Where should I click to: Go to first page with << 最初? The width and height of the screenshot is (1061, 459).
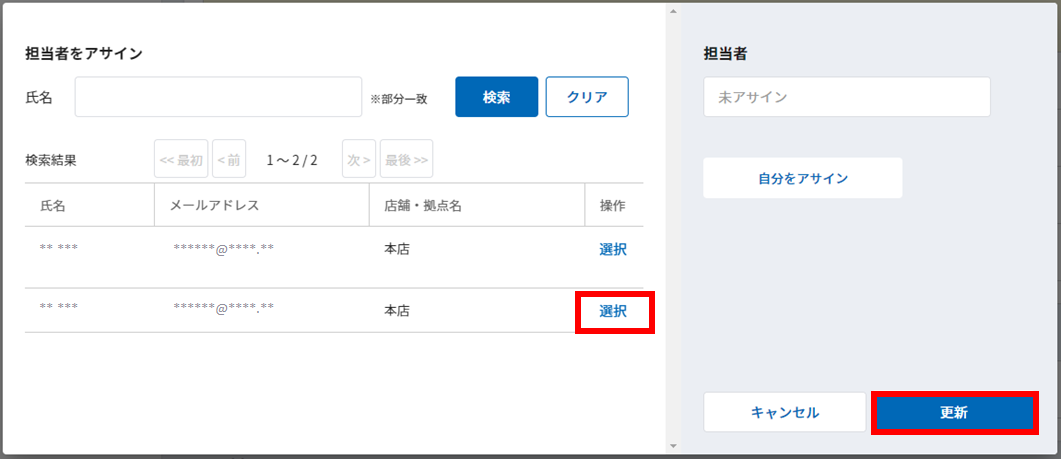(181, 160)
